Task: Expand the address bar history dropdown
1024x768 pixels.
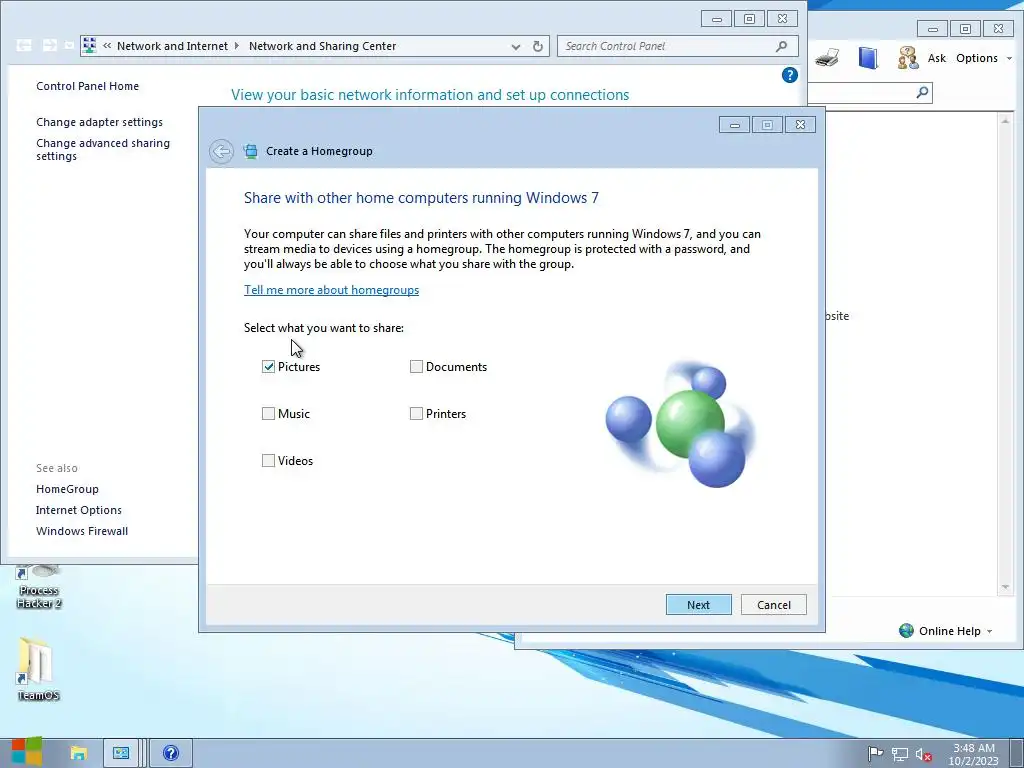Action: [516, 46]
